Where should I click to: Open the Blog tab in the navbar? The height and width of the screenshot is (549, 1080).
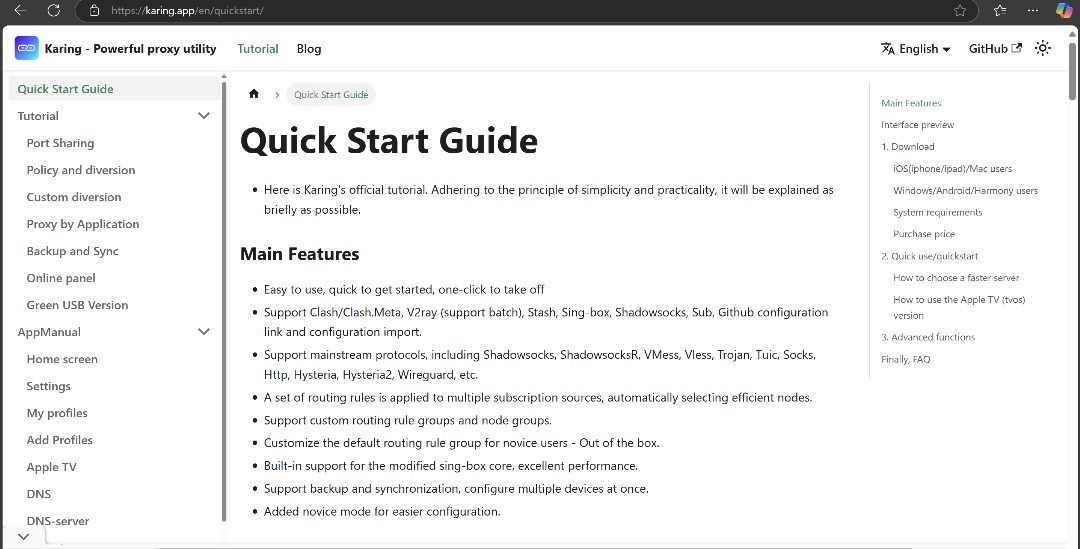(309, 49)
